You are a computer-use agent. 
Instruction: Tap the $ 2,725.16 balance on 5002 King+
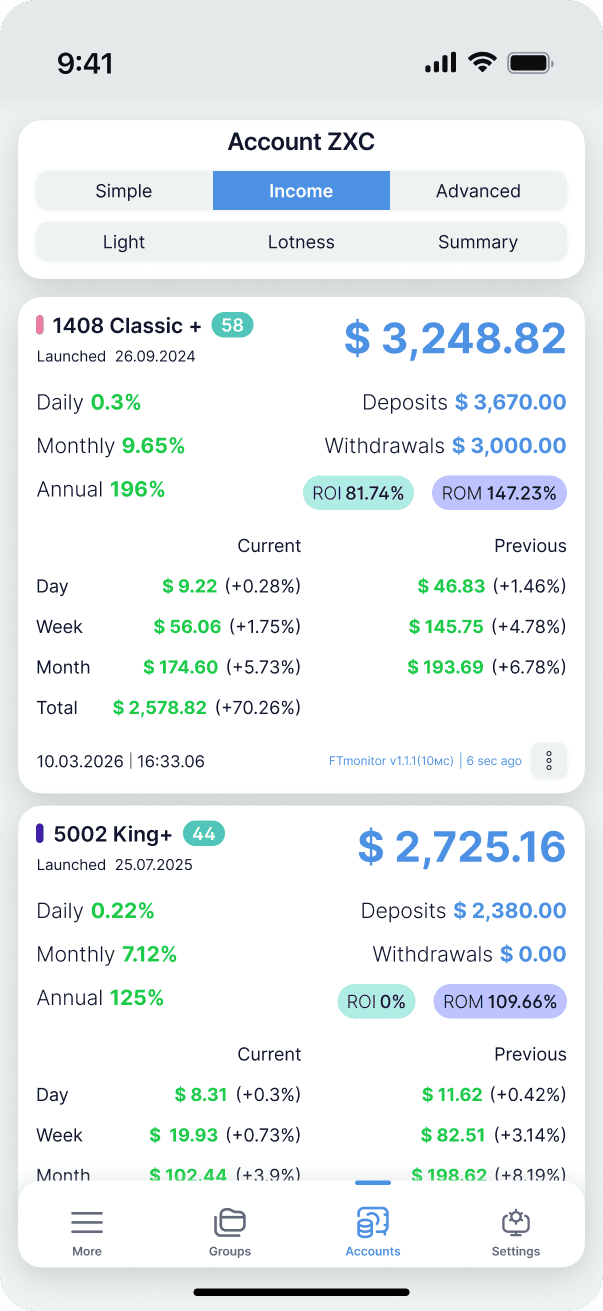coord(462,847)
